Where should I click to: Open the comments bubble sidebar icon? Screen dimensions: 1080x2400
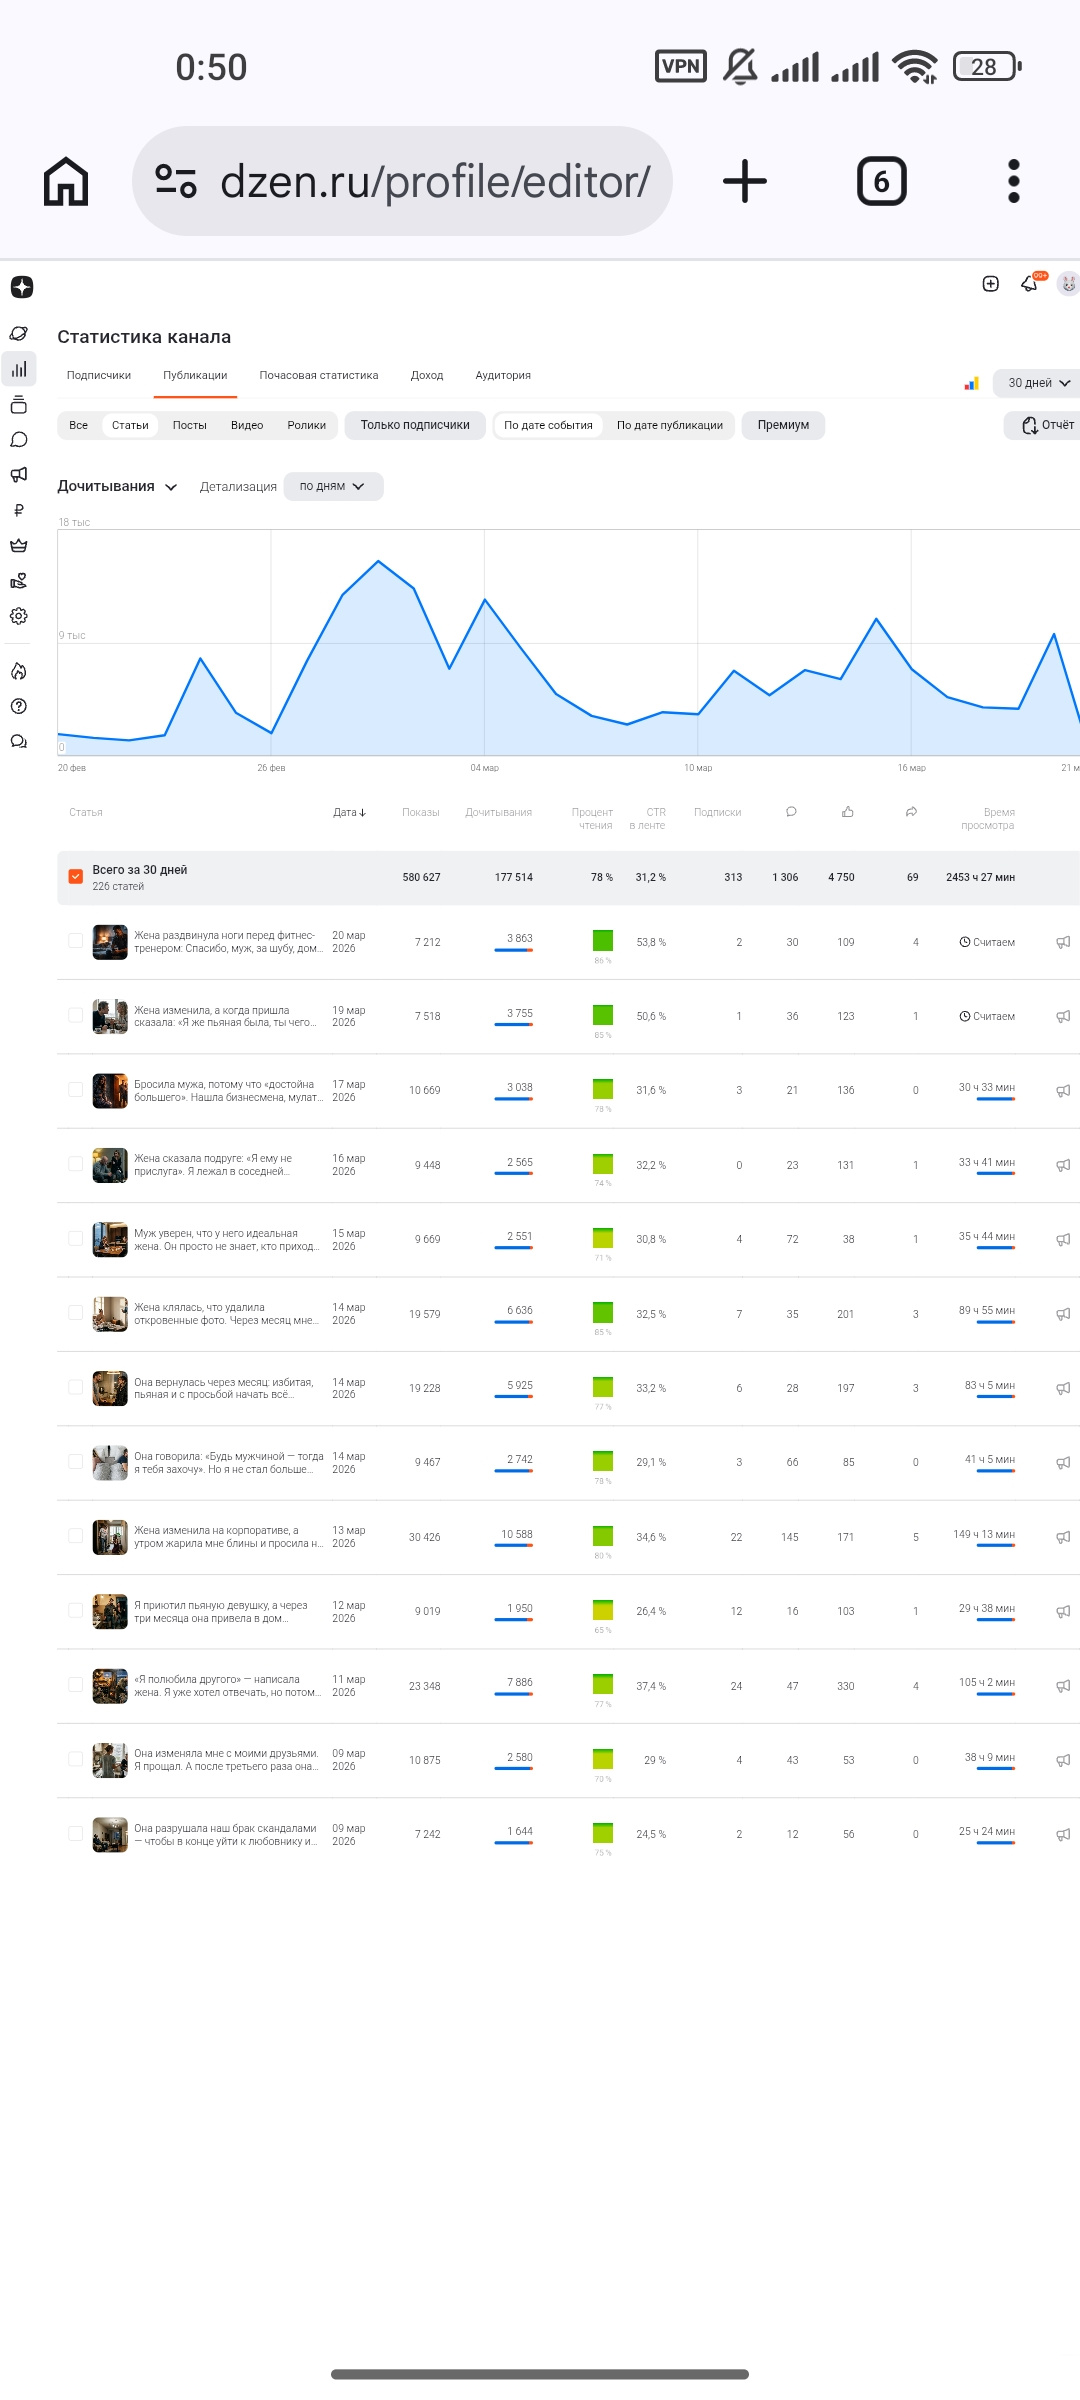19,440
